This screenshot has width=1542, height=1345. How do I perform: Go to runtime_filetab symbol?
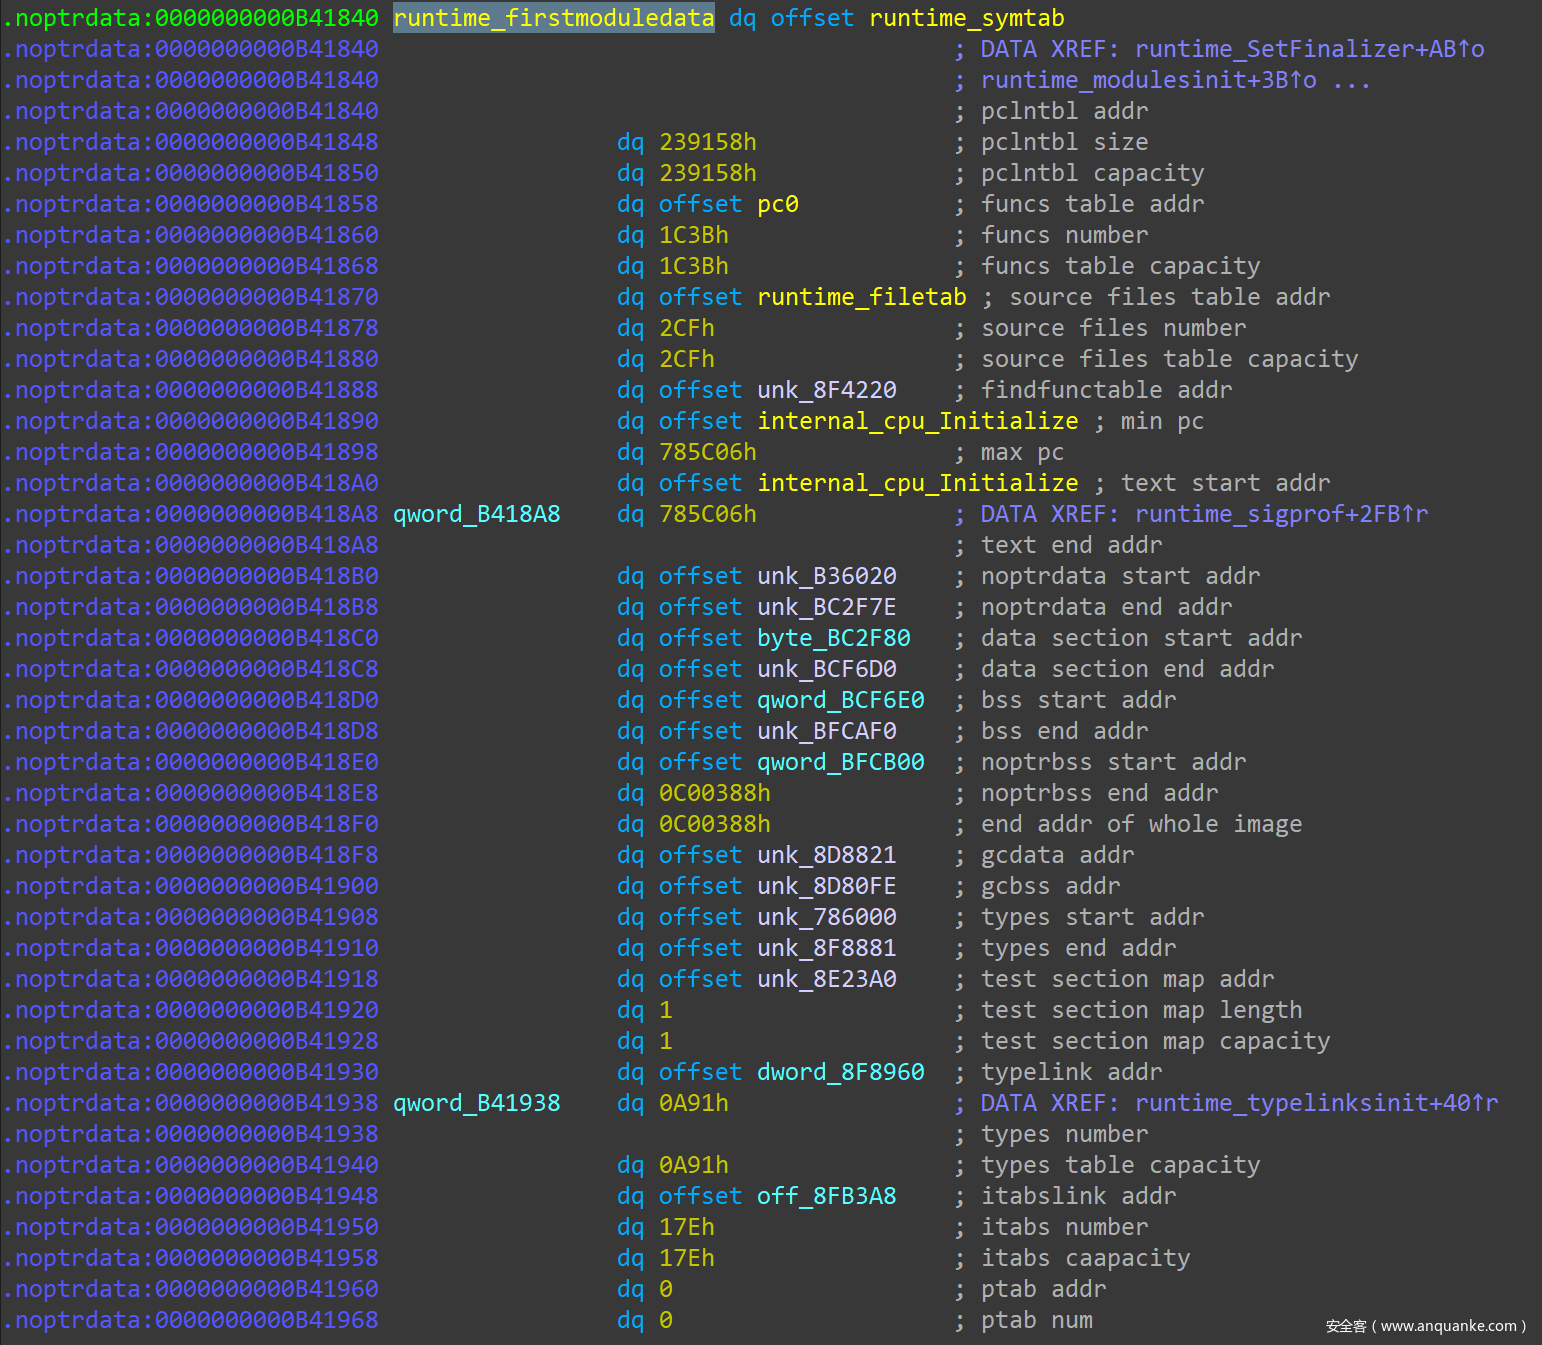pos(861,297)
